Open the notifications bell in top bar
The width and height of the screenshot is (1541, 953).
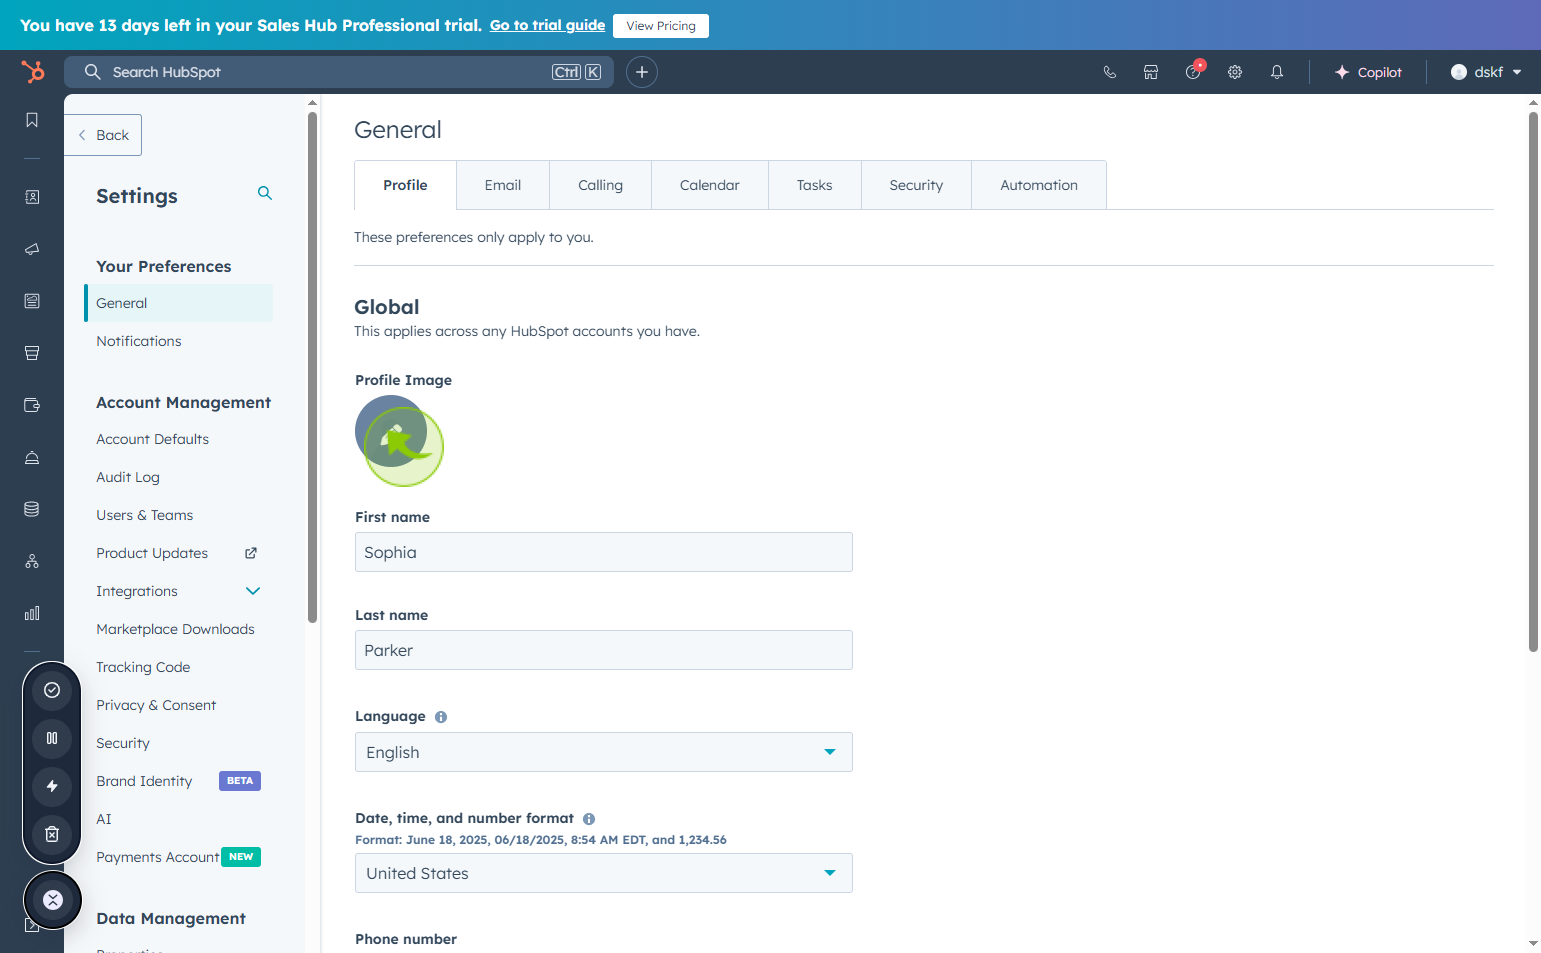[1277, 72]
